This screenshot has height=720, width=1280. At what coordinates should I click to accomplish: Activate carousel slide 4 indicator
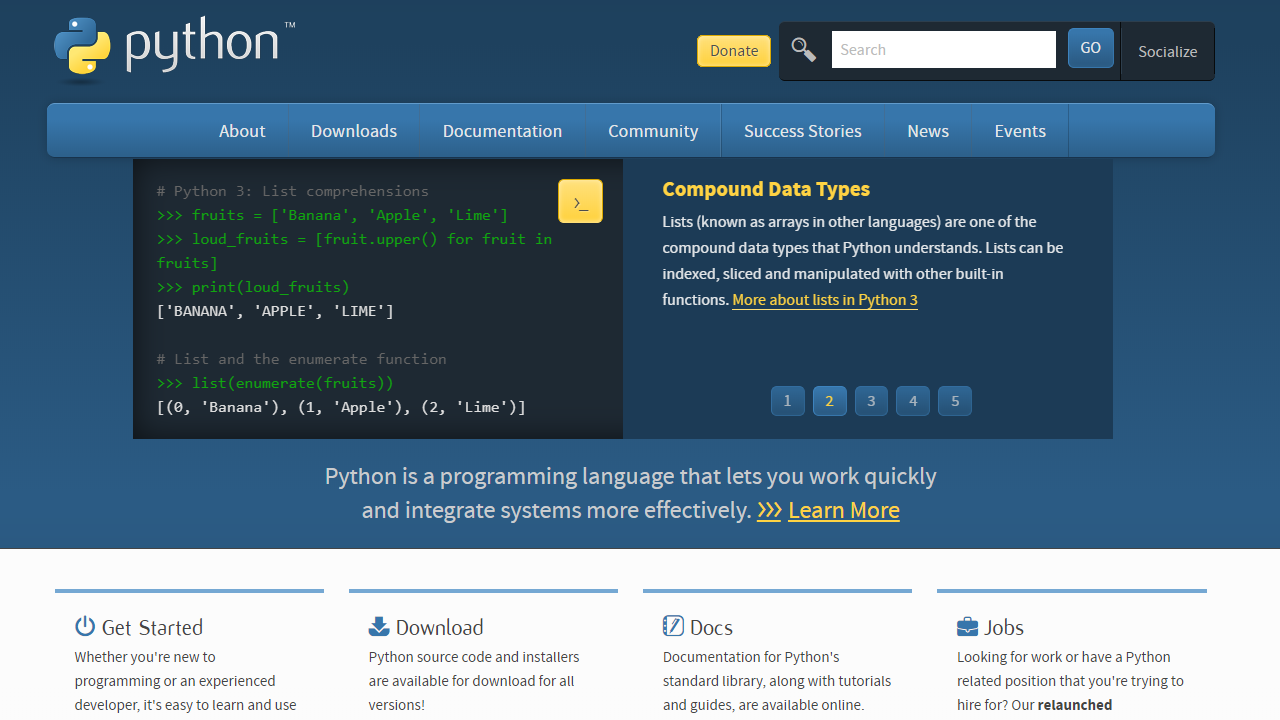(912, 400)
